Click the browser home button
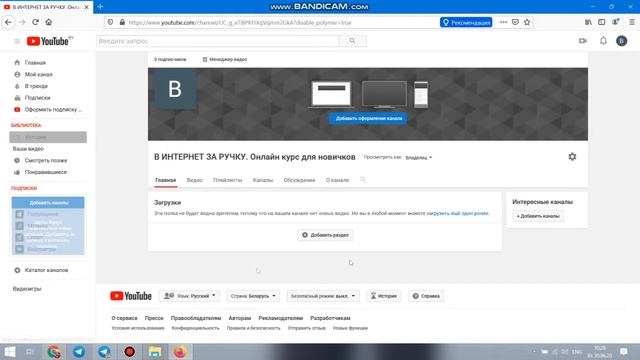Screen dimensions: 640x360 pyautogui.click(x=49, y=22)
